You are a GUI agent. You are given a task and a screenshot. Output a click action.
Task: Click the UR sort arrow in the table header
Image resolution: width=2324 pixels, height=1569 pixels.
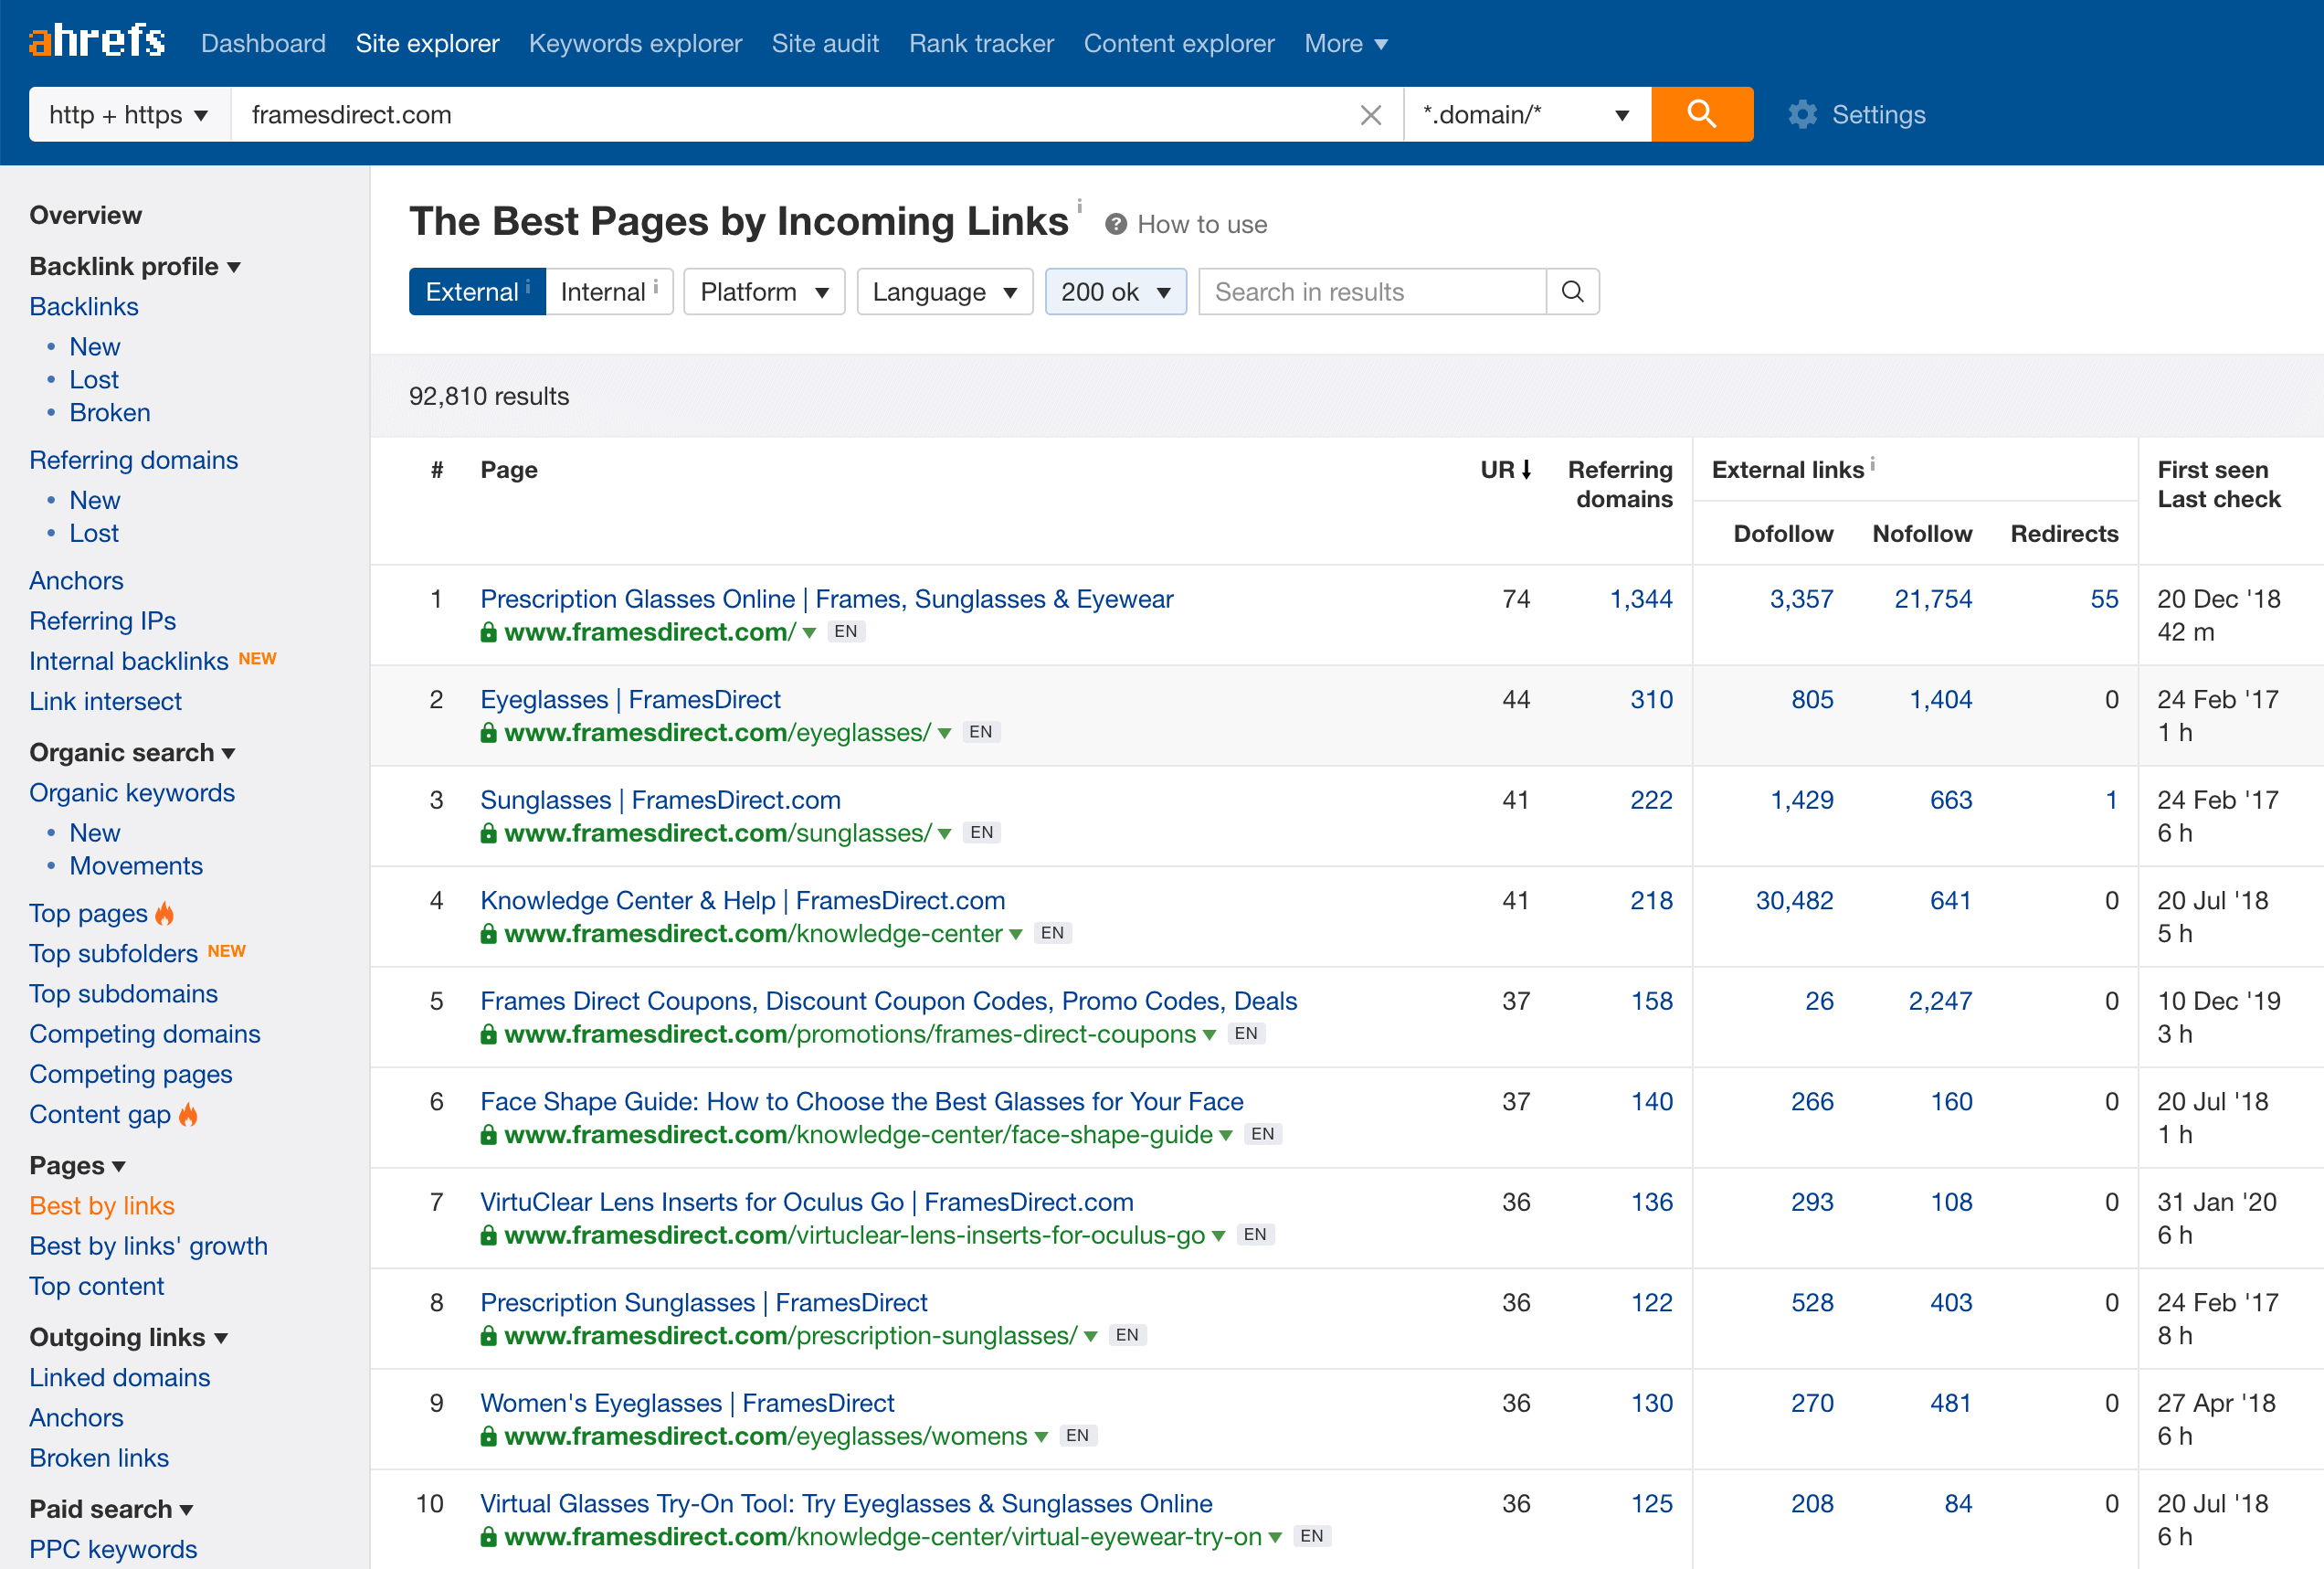click(1526, 469)
